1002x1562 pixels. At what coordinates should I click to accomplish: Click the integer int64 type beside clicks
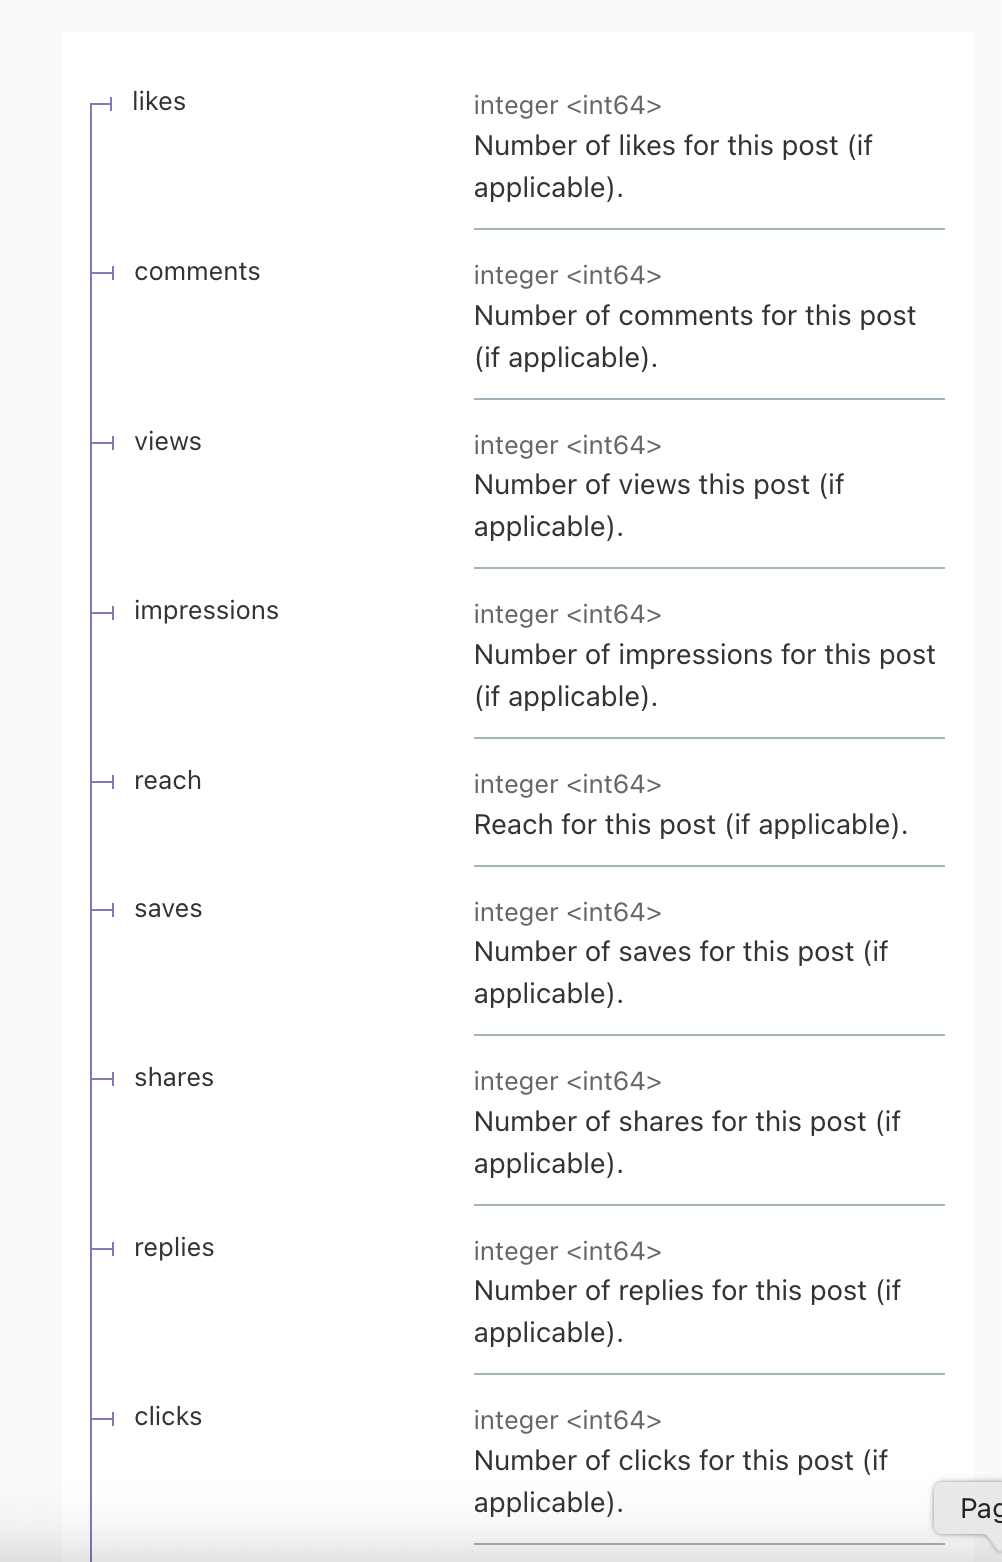coord(567,1421)
